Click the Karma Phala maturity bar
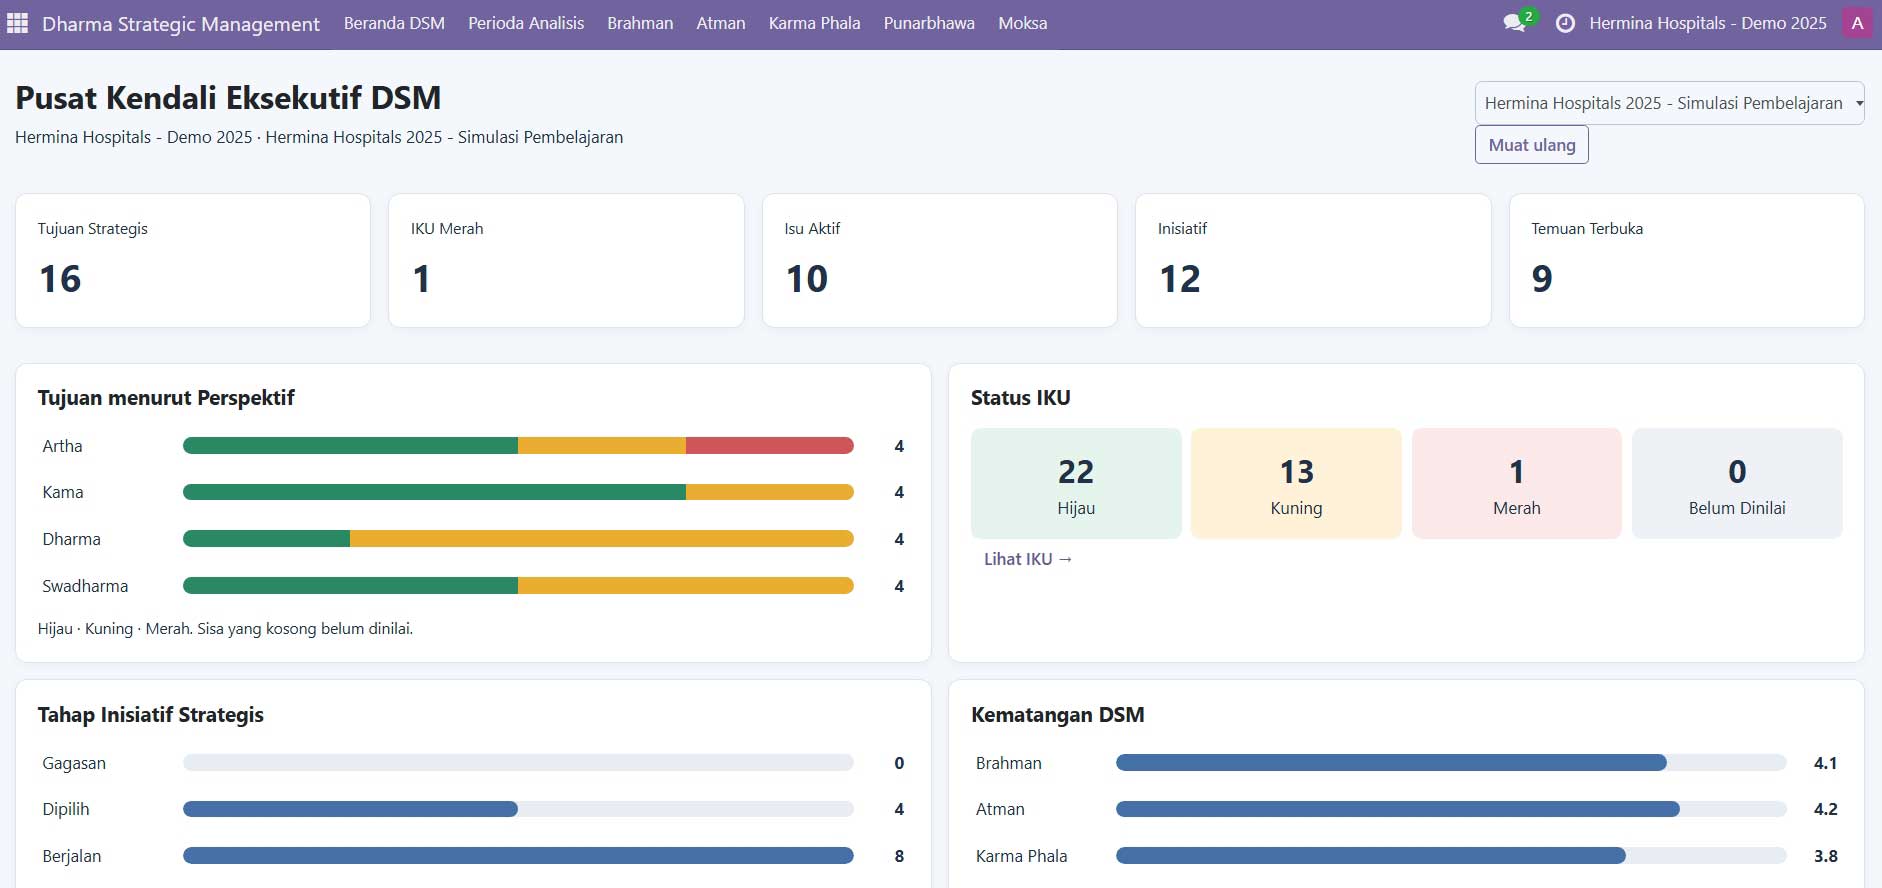The width and height of the screenshot is (1882, 888). click(x=1451, y=856)
